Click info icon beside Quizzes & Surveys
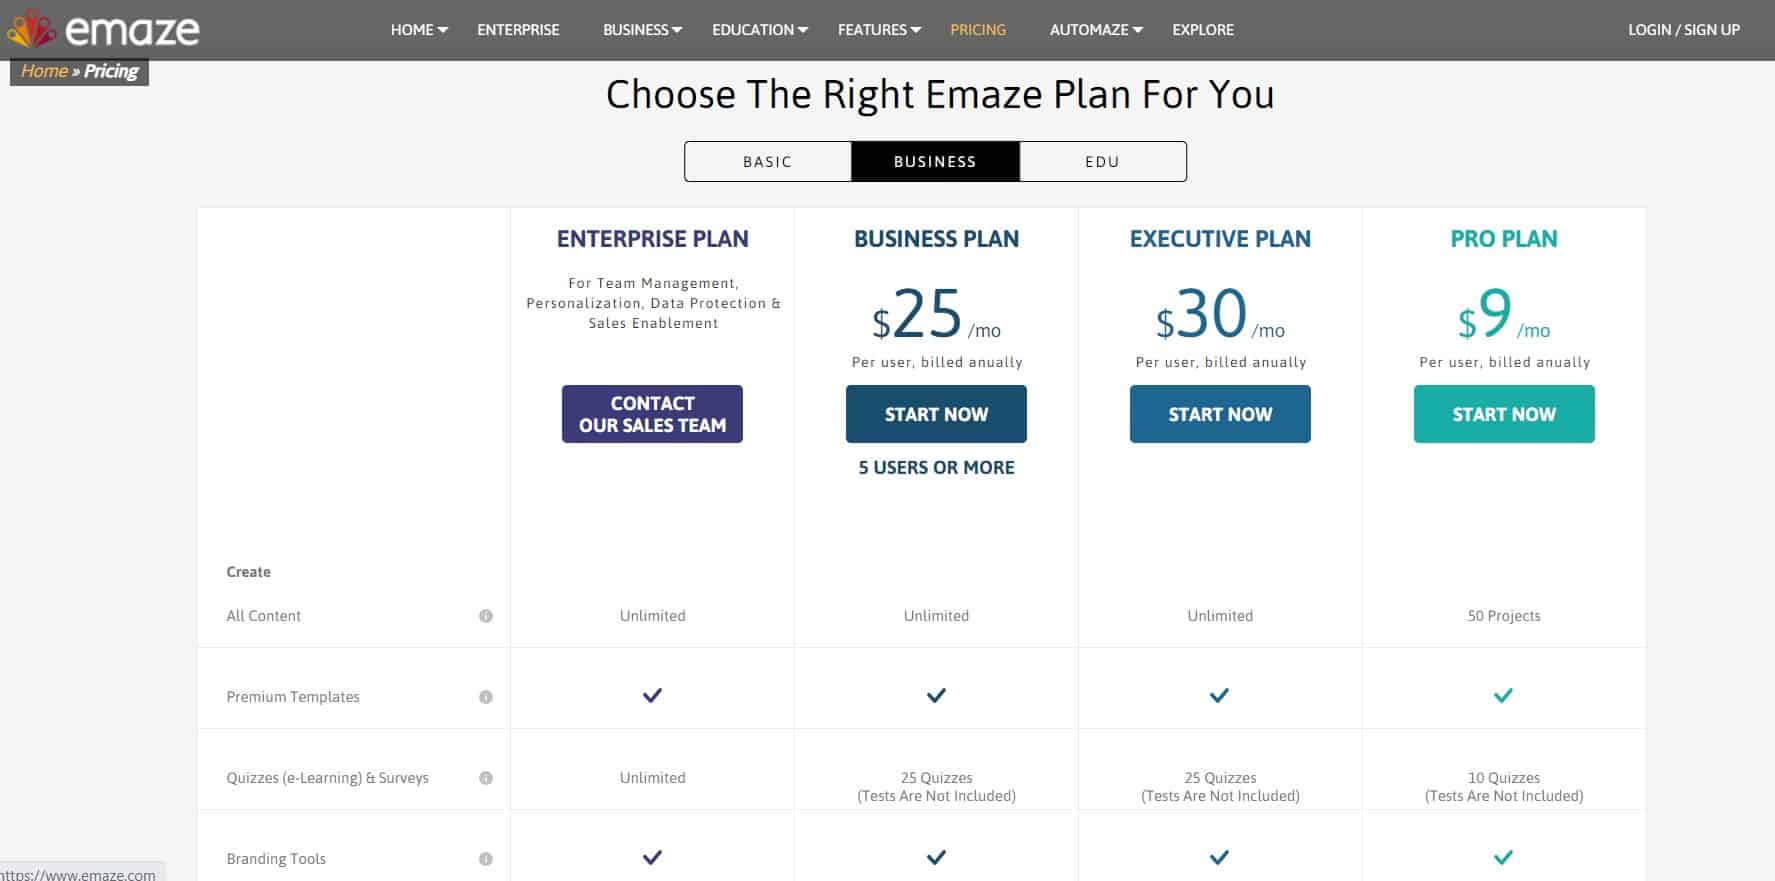Viewport: 1775px width, 881px height. [x=486, y=778]
